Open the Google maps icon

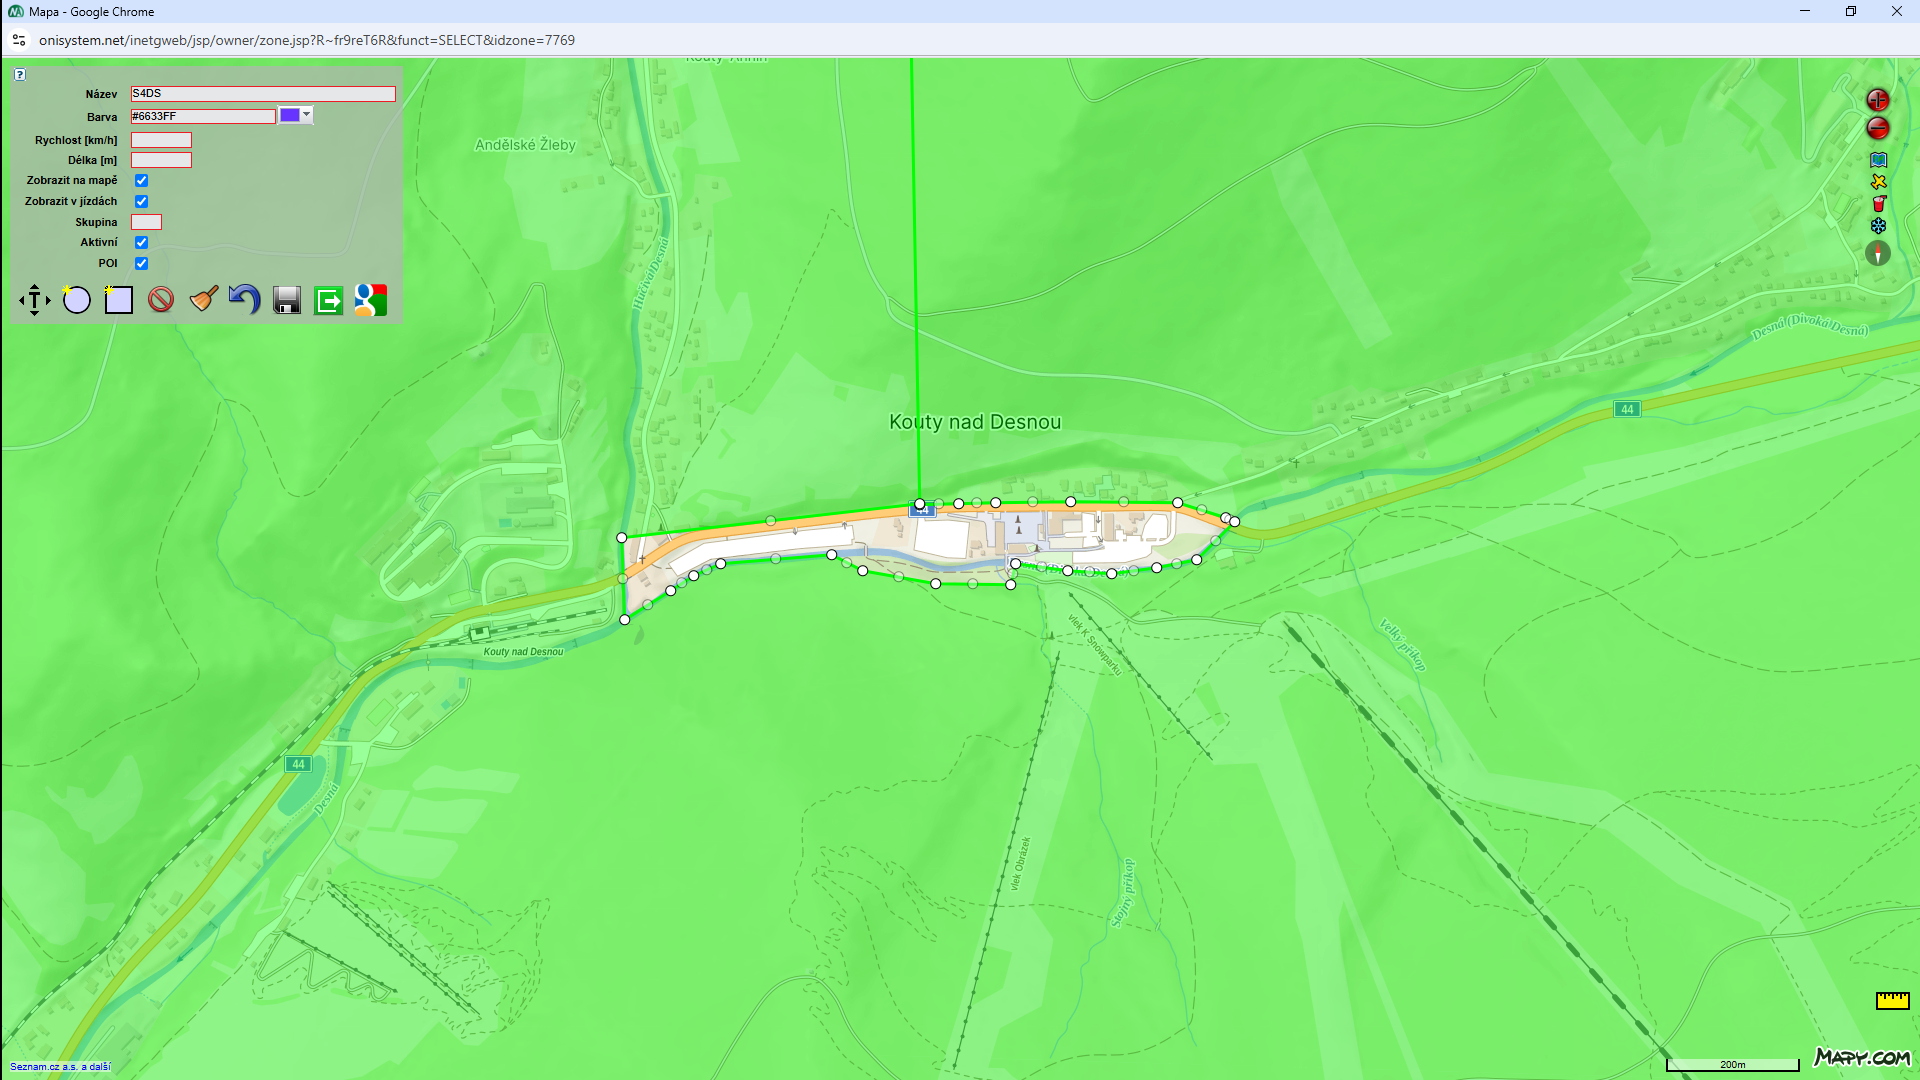point(371,300)
